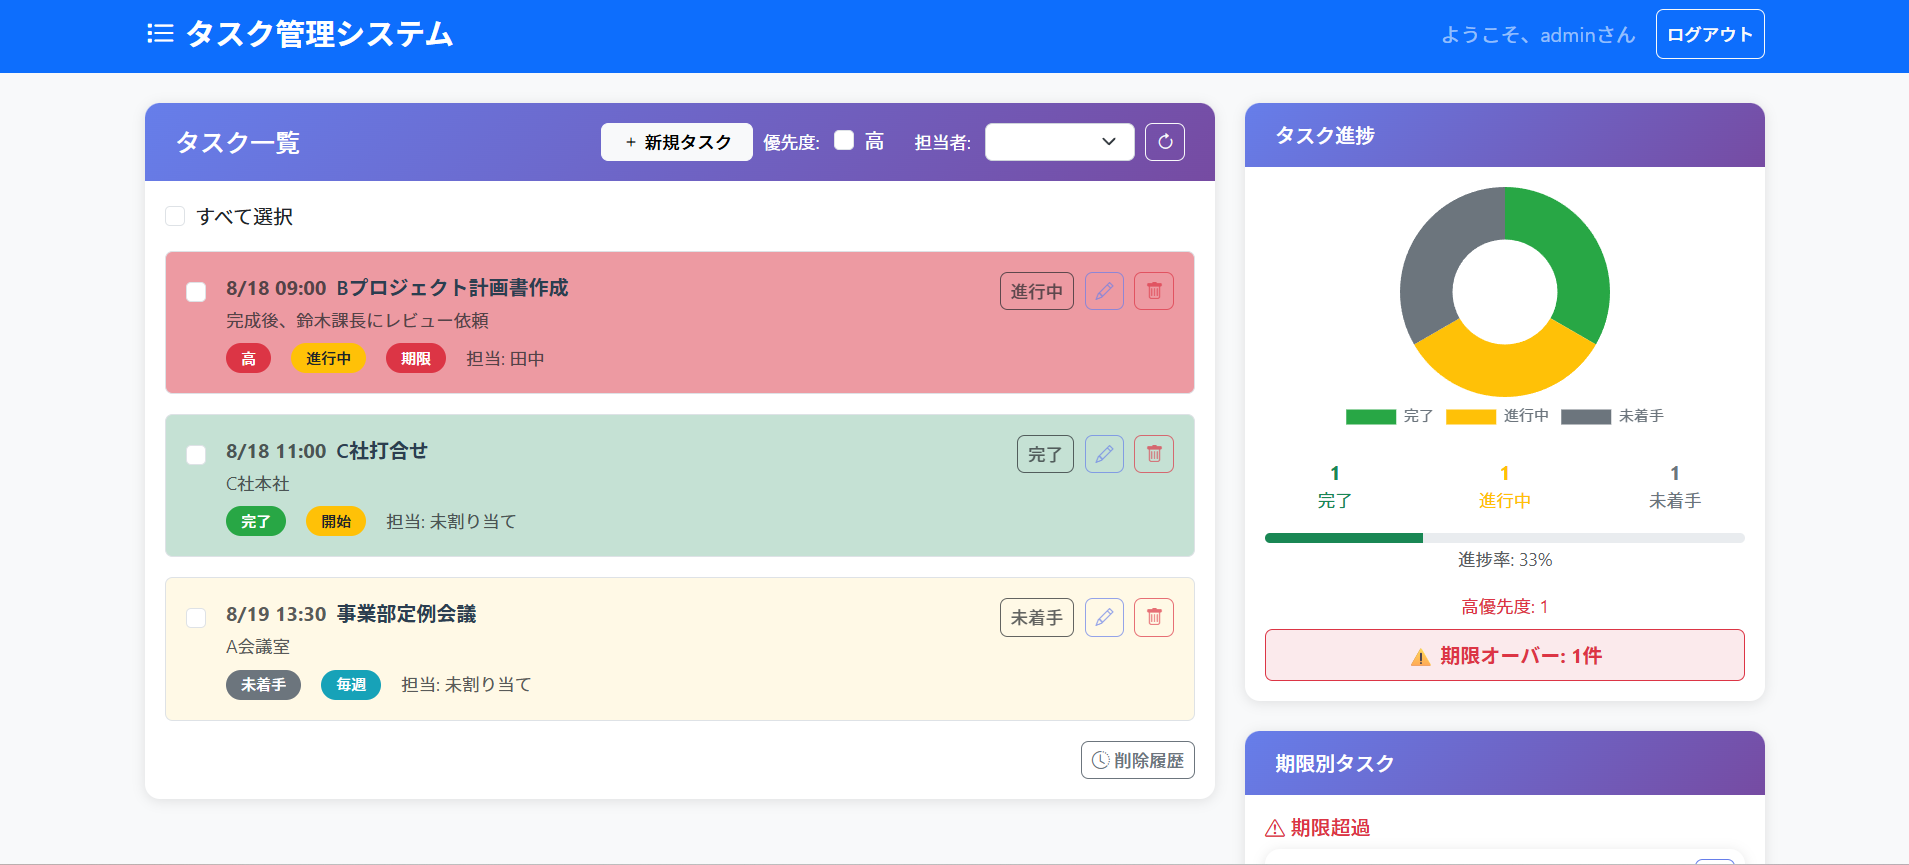Screen dimensions: 1909x865
Task: Toggle the すべて選択 checkbox
Action: [175, 216]
